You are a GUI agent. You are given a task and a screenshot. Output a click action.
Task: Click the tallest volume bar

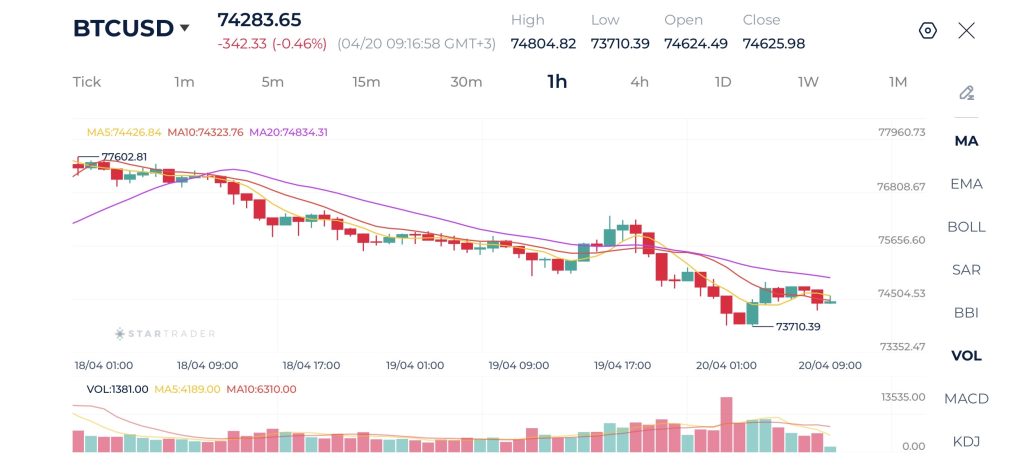(726, 425)
